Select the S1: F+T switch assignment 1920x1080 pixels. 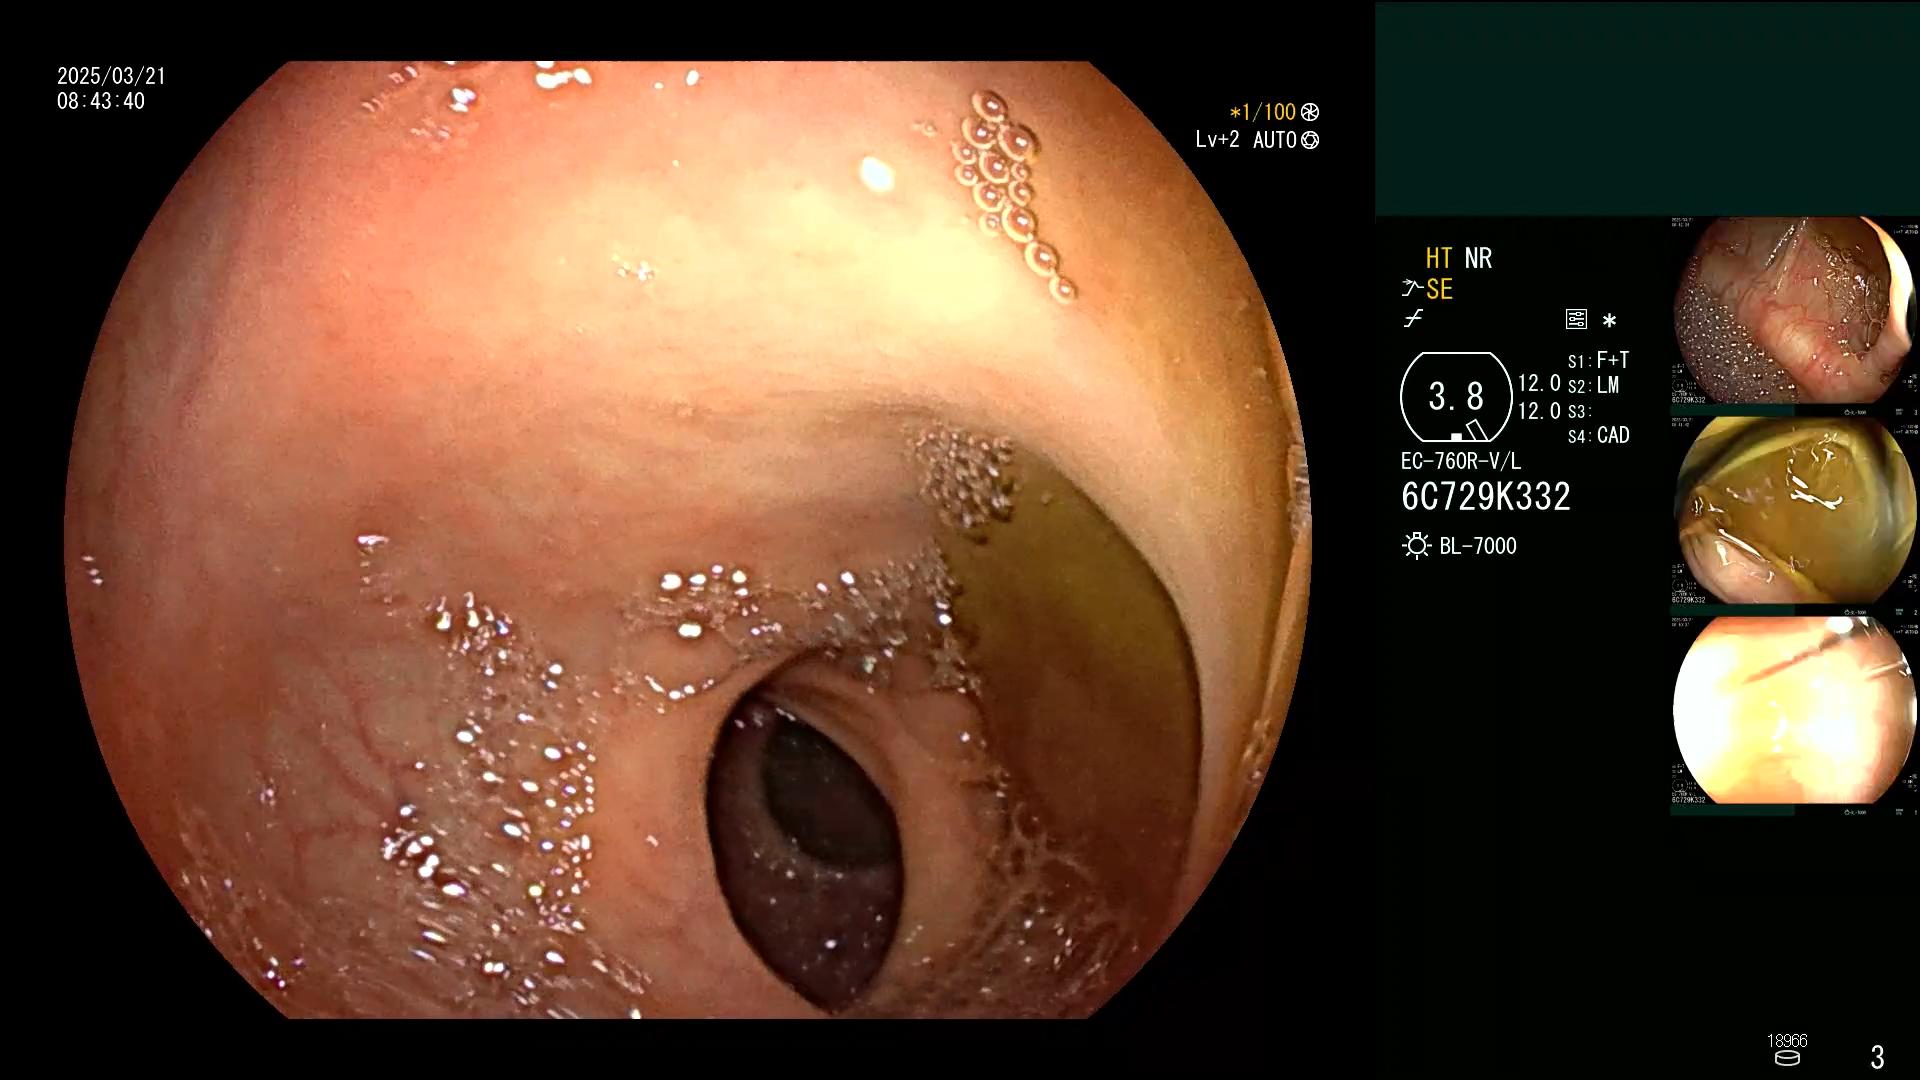pyautogui.click(x=1598, y=360)
